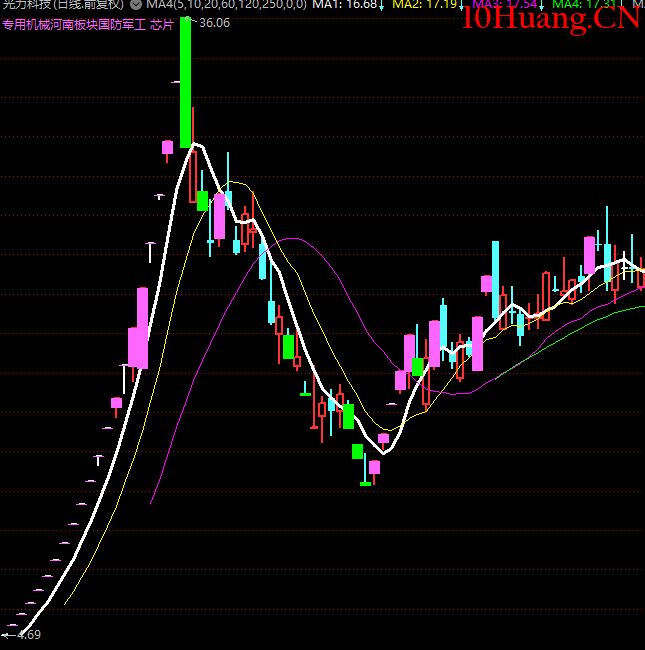Select the green MA4: 17.31 value label
The width and height of the screenshot is (645, 650).
(x=584, y=5)
